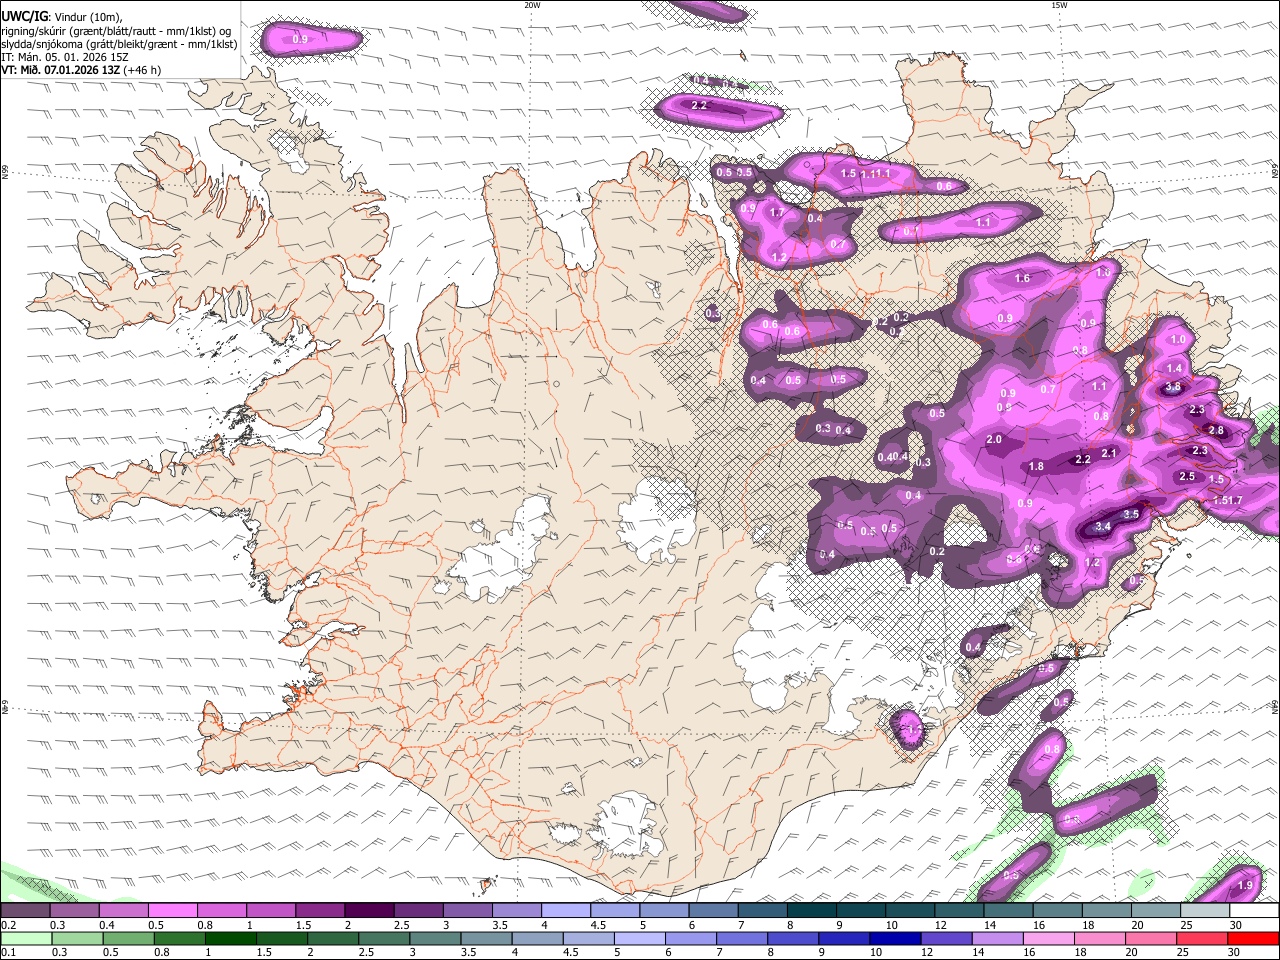The height and width of the screenshot is (960, 1280).
Task: Click the '1.6' precipitation value on the map
Action: 1022,279
